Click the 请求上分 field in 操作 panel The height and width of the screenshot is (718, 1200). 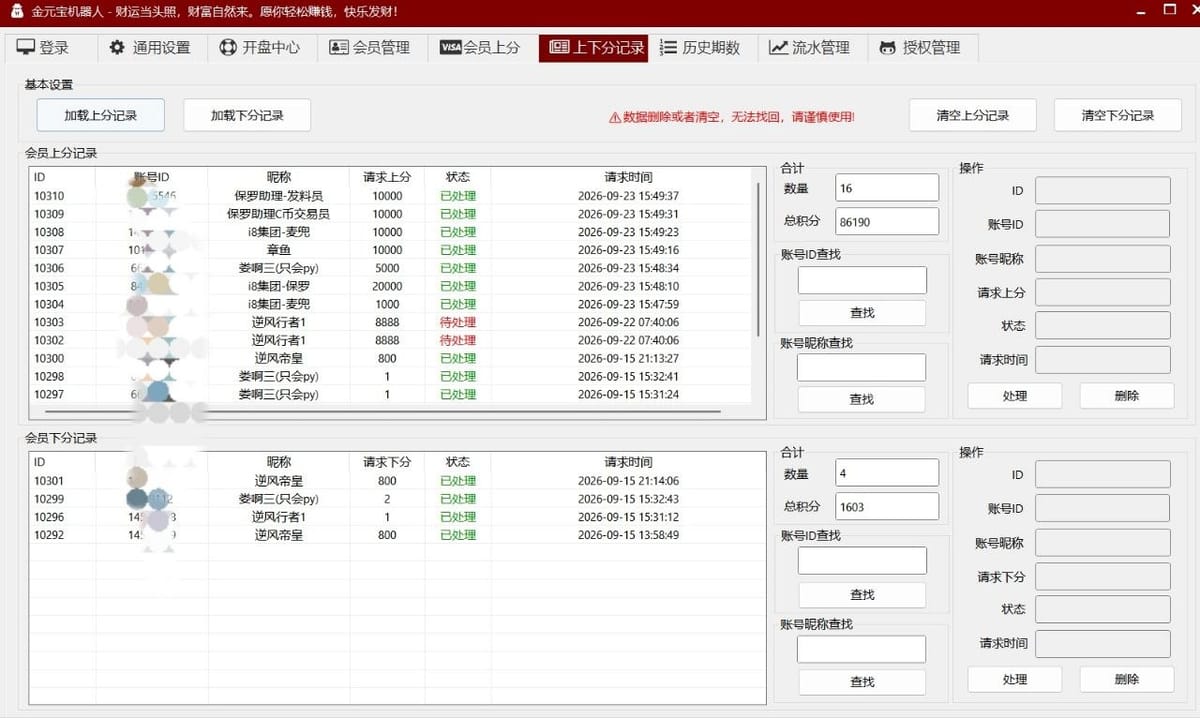click(1102, 292)
